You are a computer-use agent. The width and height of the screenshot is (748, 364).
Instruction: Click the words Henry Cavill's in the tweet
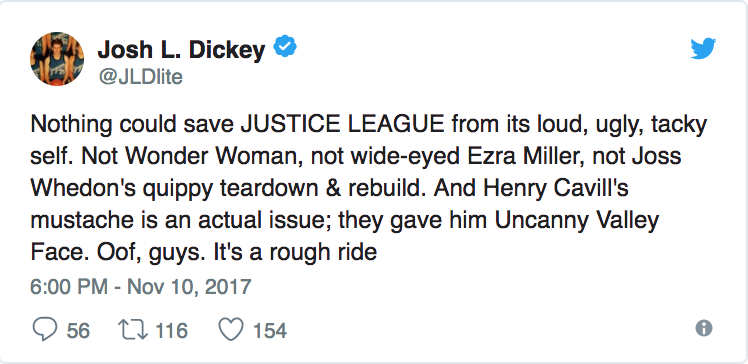tap(556, 189)
